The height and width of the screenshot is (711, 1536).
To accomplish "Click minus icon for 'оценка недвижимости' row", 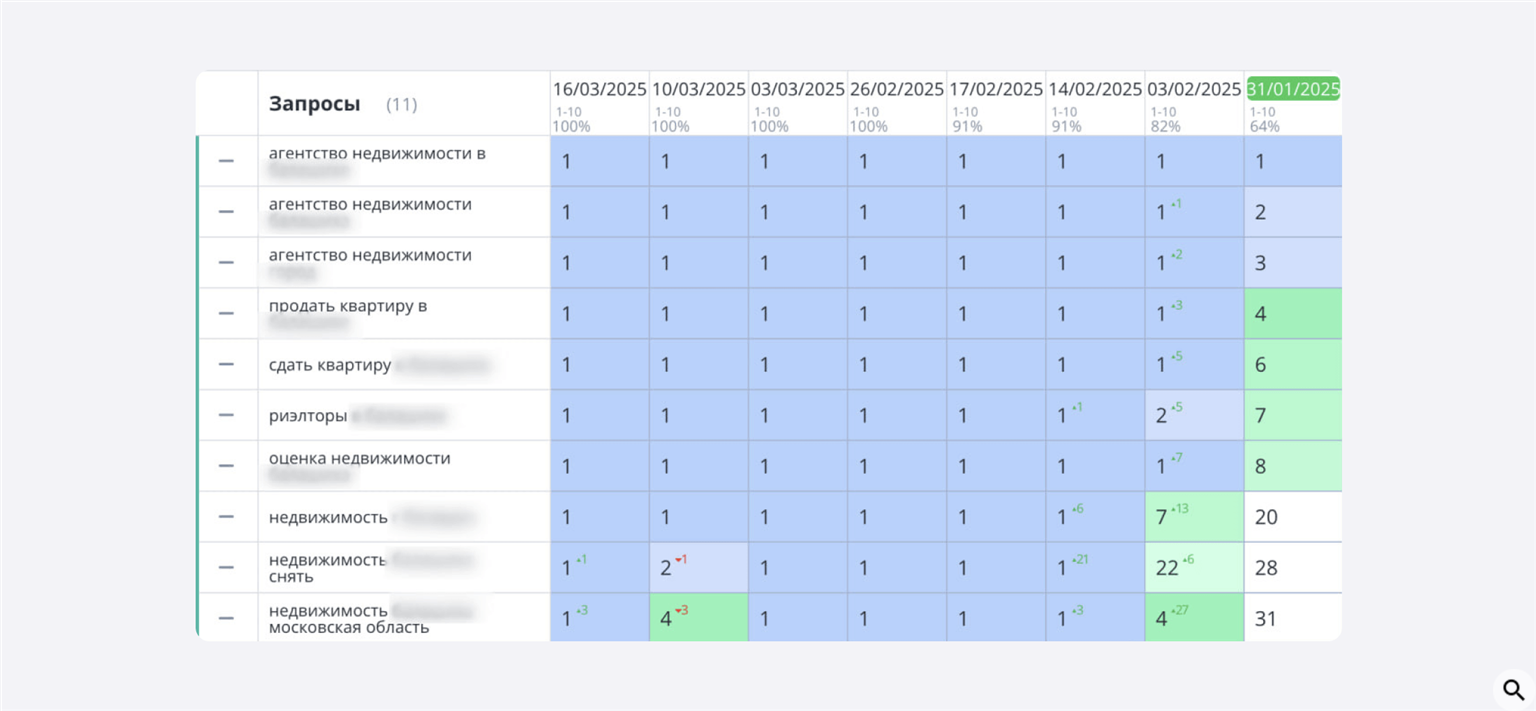I will [226, 466].
